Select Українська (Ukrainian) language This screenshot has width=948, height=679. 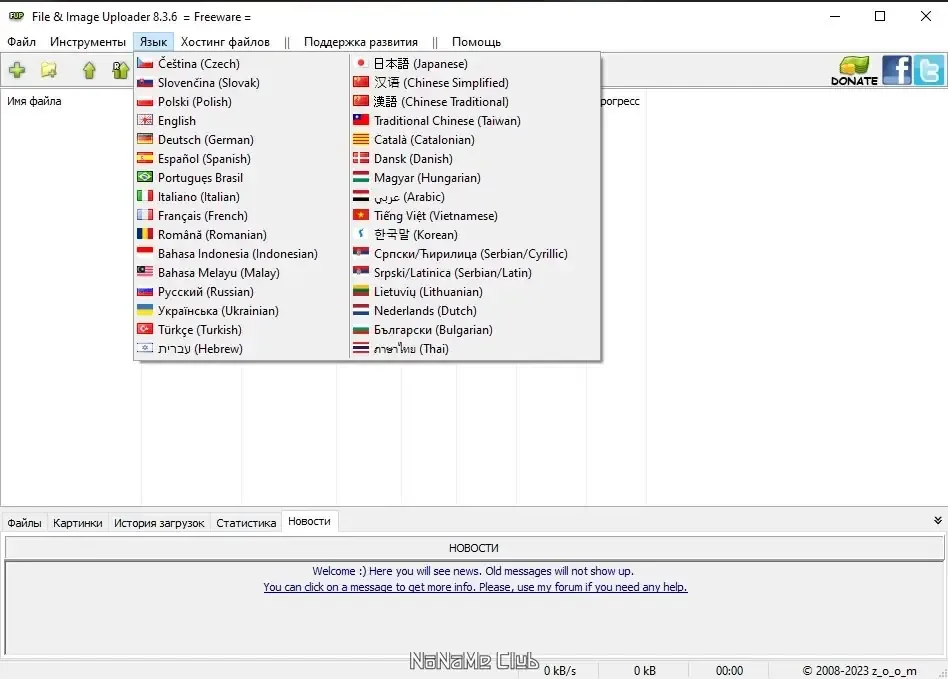tap(241, 311)
